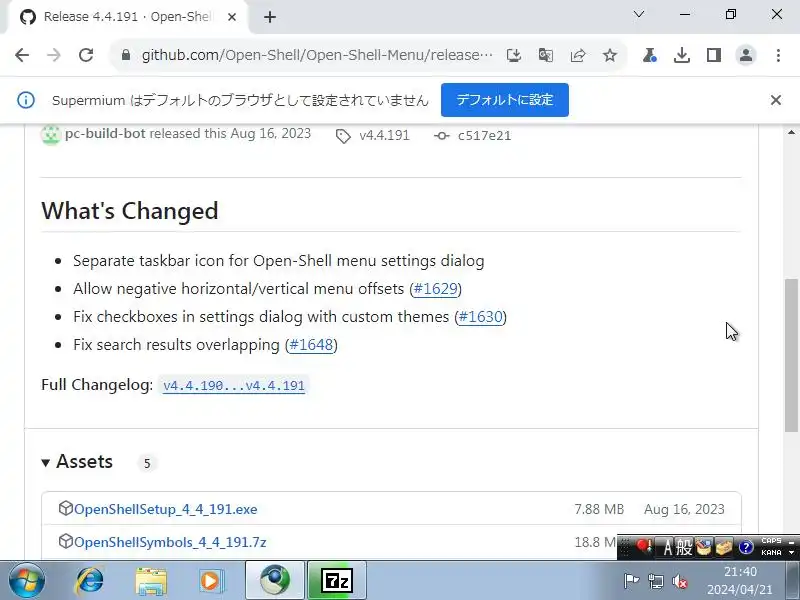Viewport: 800px width, 600px height.
Task: Click the package icon beside OpenShellSetup_4_4_191.exe
Action: [x=65, y=508]
